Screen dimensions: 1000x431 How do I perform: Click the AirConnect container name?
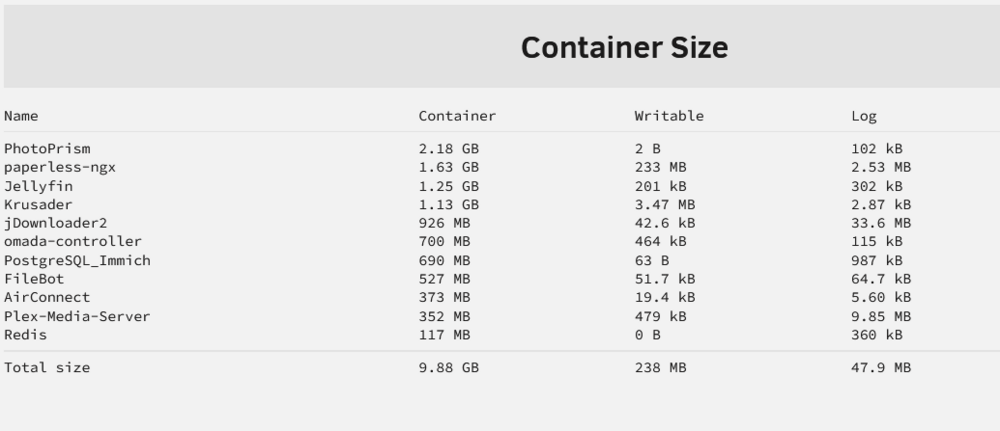47,297
